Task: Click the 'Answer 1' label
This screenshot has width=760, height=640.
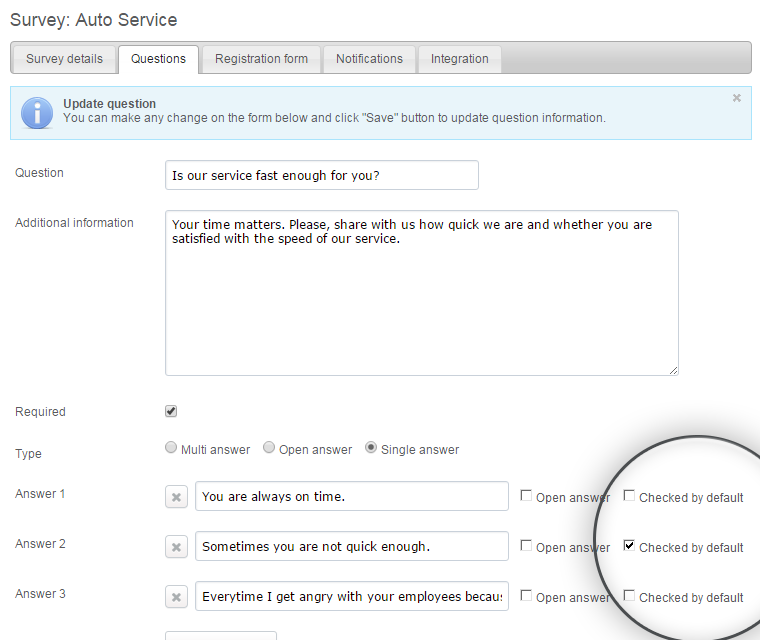Action: (40, 494)
